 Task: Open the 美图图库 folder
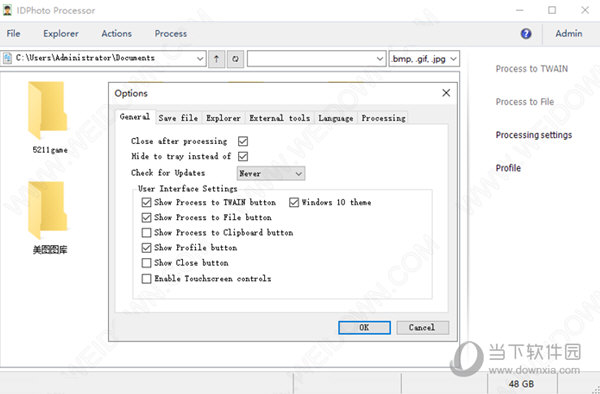49,218
